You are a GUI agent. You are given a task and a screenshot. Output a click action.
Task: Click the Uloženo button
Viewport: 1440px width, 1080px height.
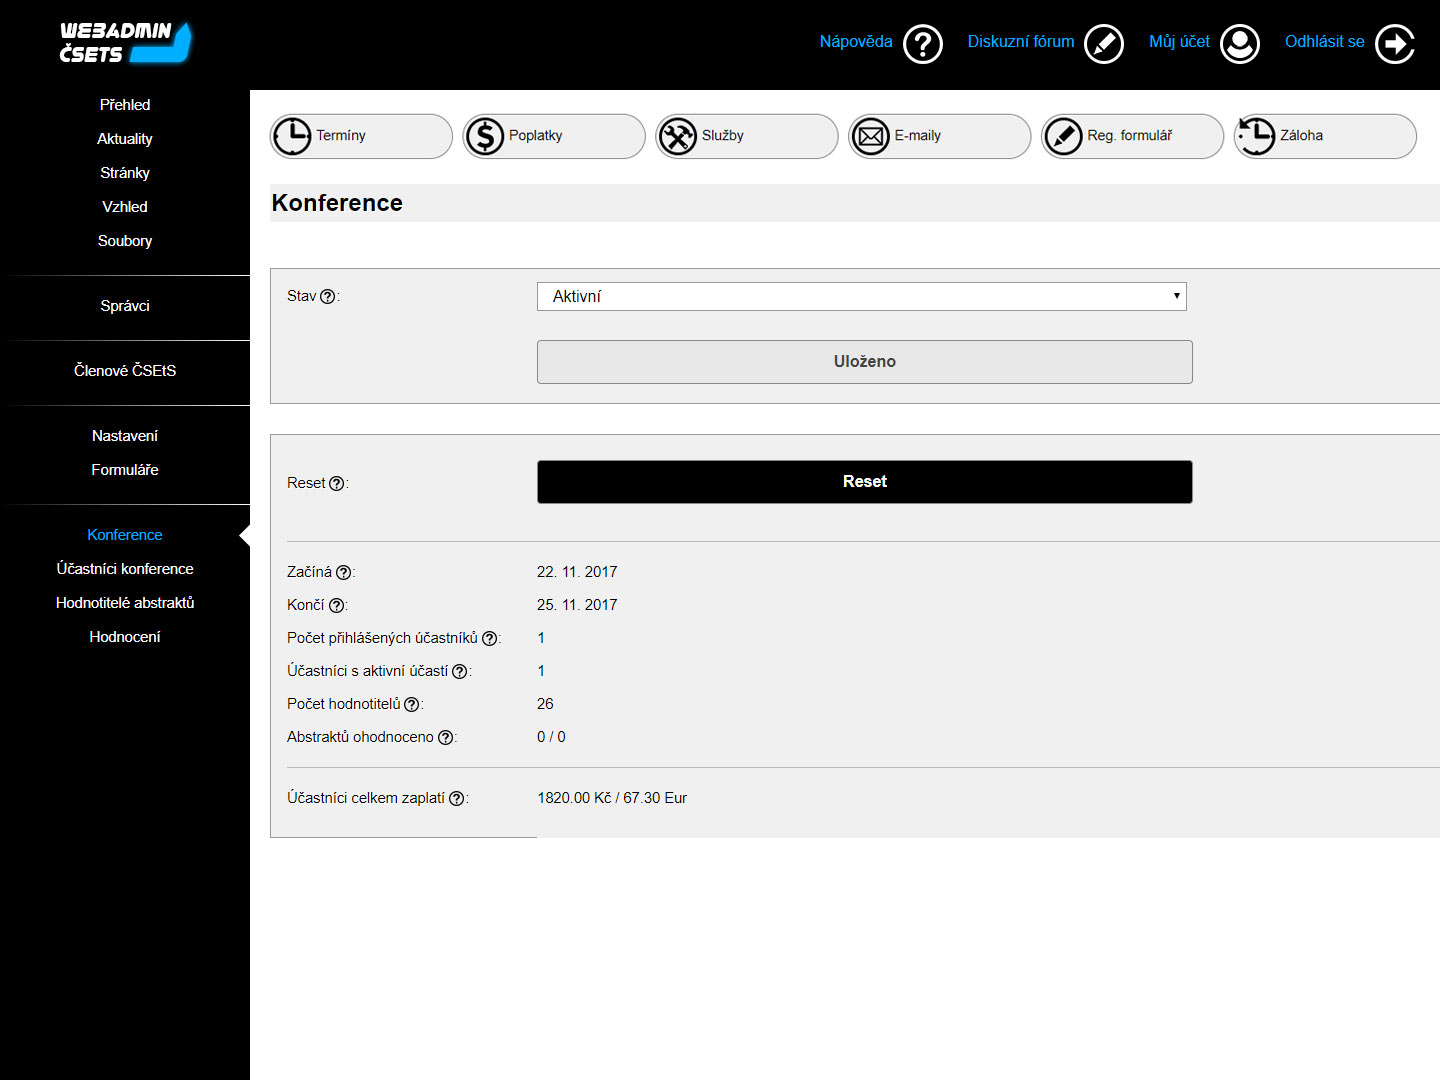coord(865,362)
